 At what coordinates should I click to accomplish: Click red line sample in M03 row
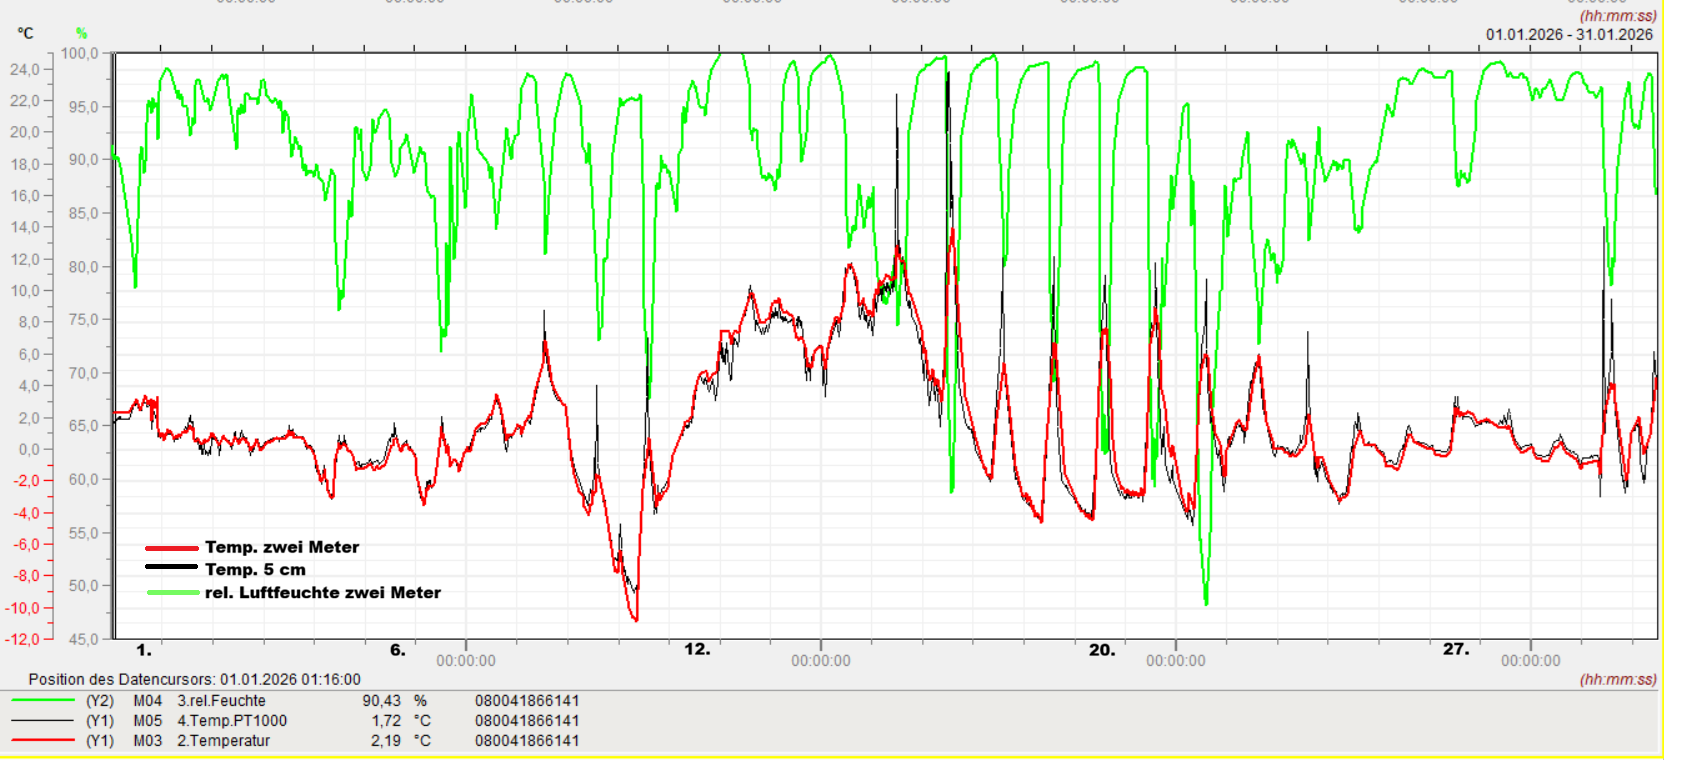[43, 741]
